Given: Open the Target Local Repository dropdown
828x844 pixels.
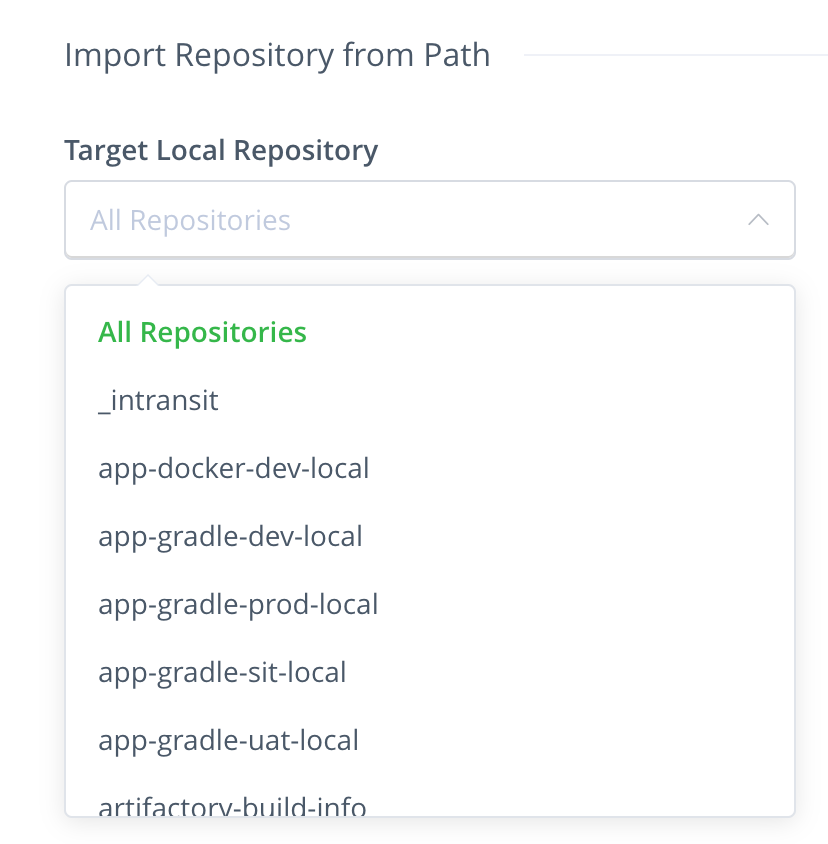Looking at the screenshot, I should [x=430, y=219].
